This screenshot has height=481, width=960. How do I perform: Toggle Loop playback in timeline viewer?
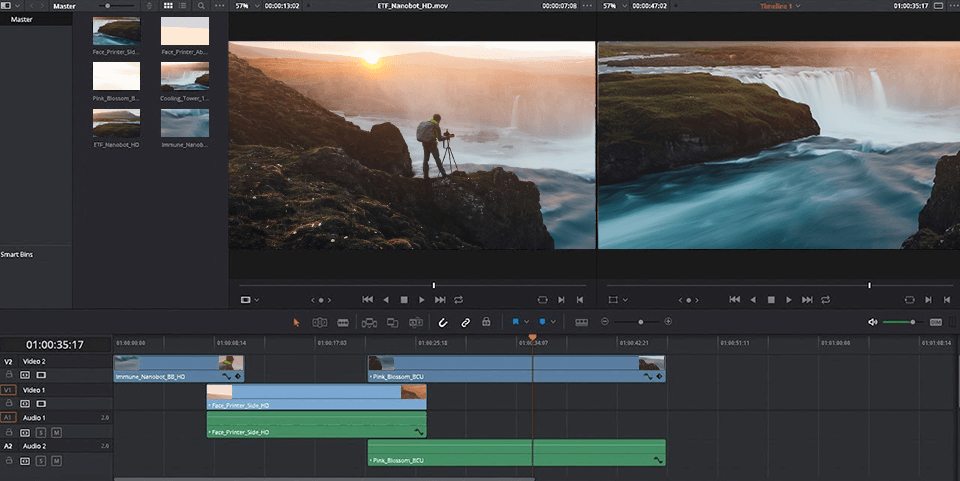coord(826,299)
